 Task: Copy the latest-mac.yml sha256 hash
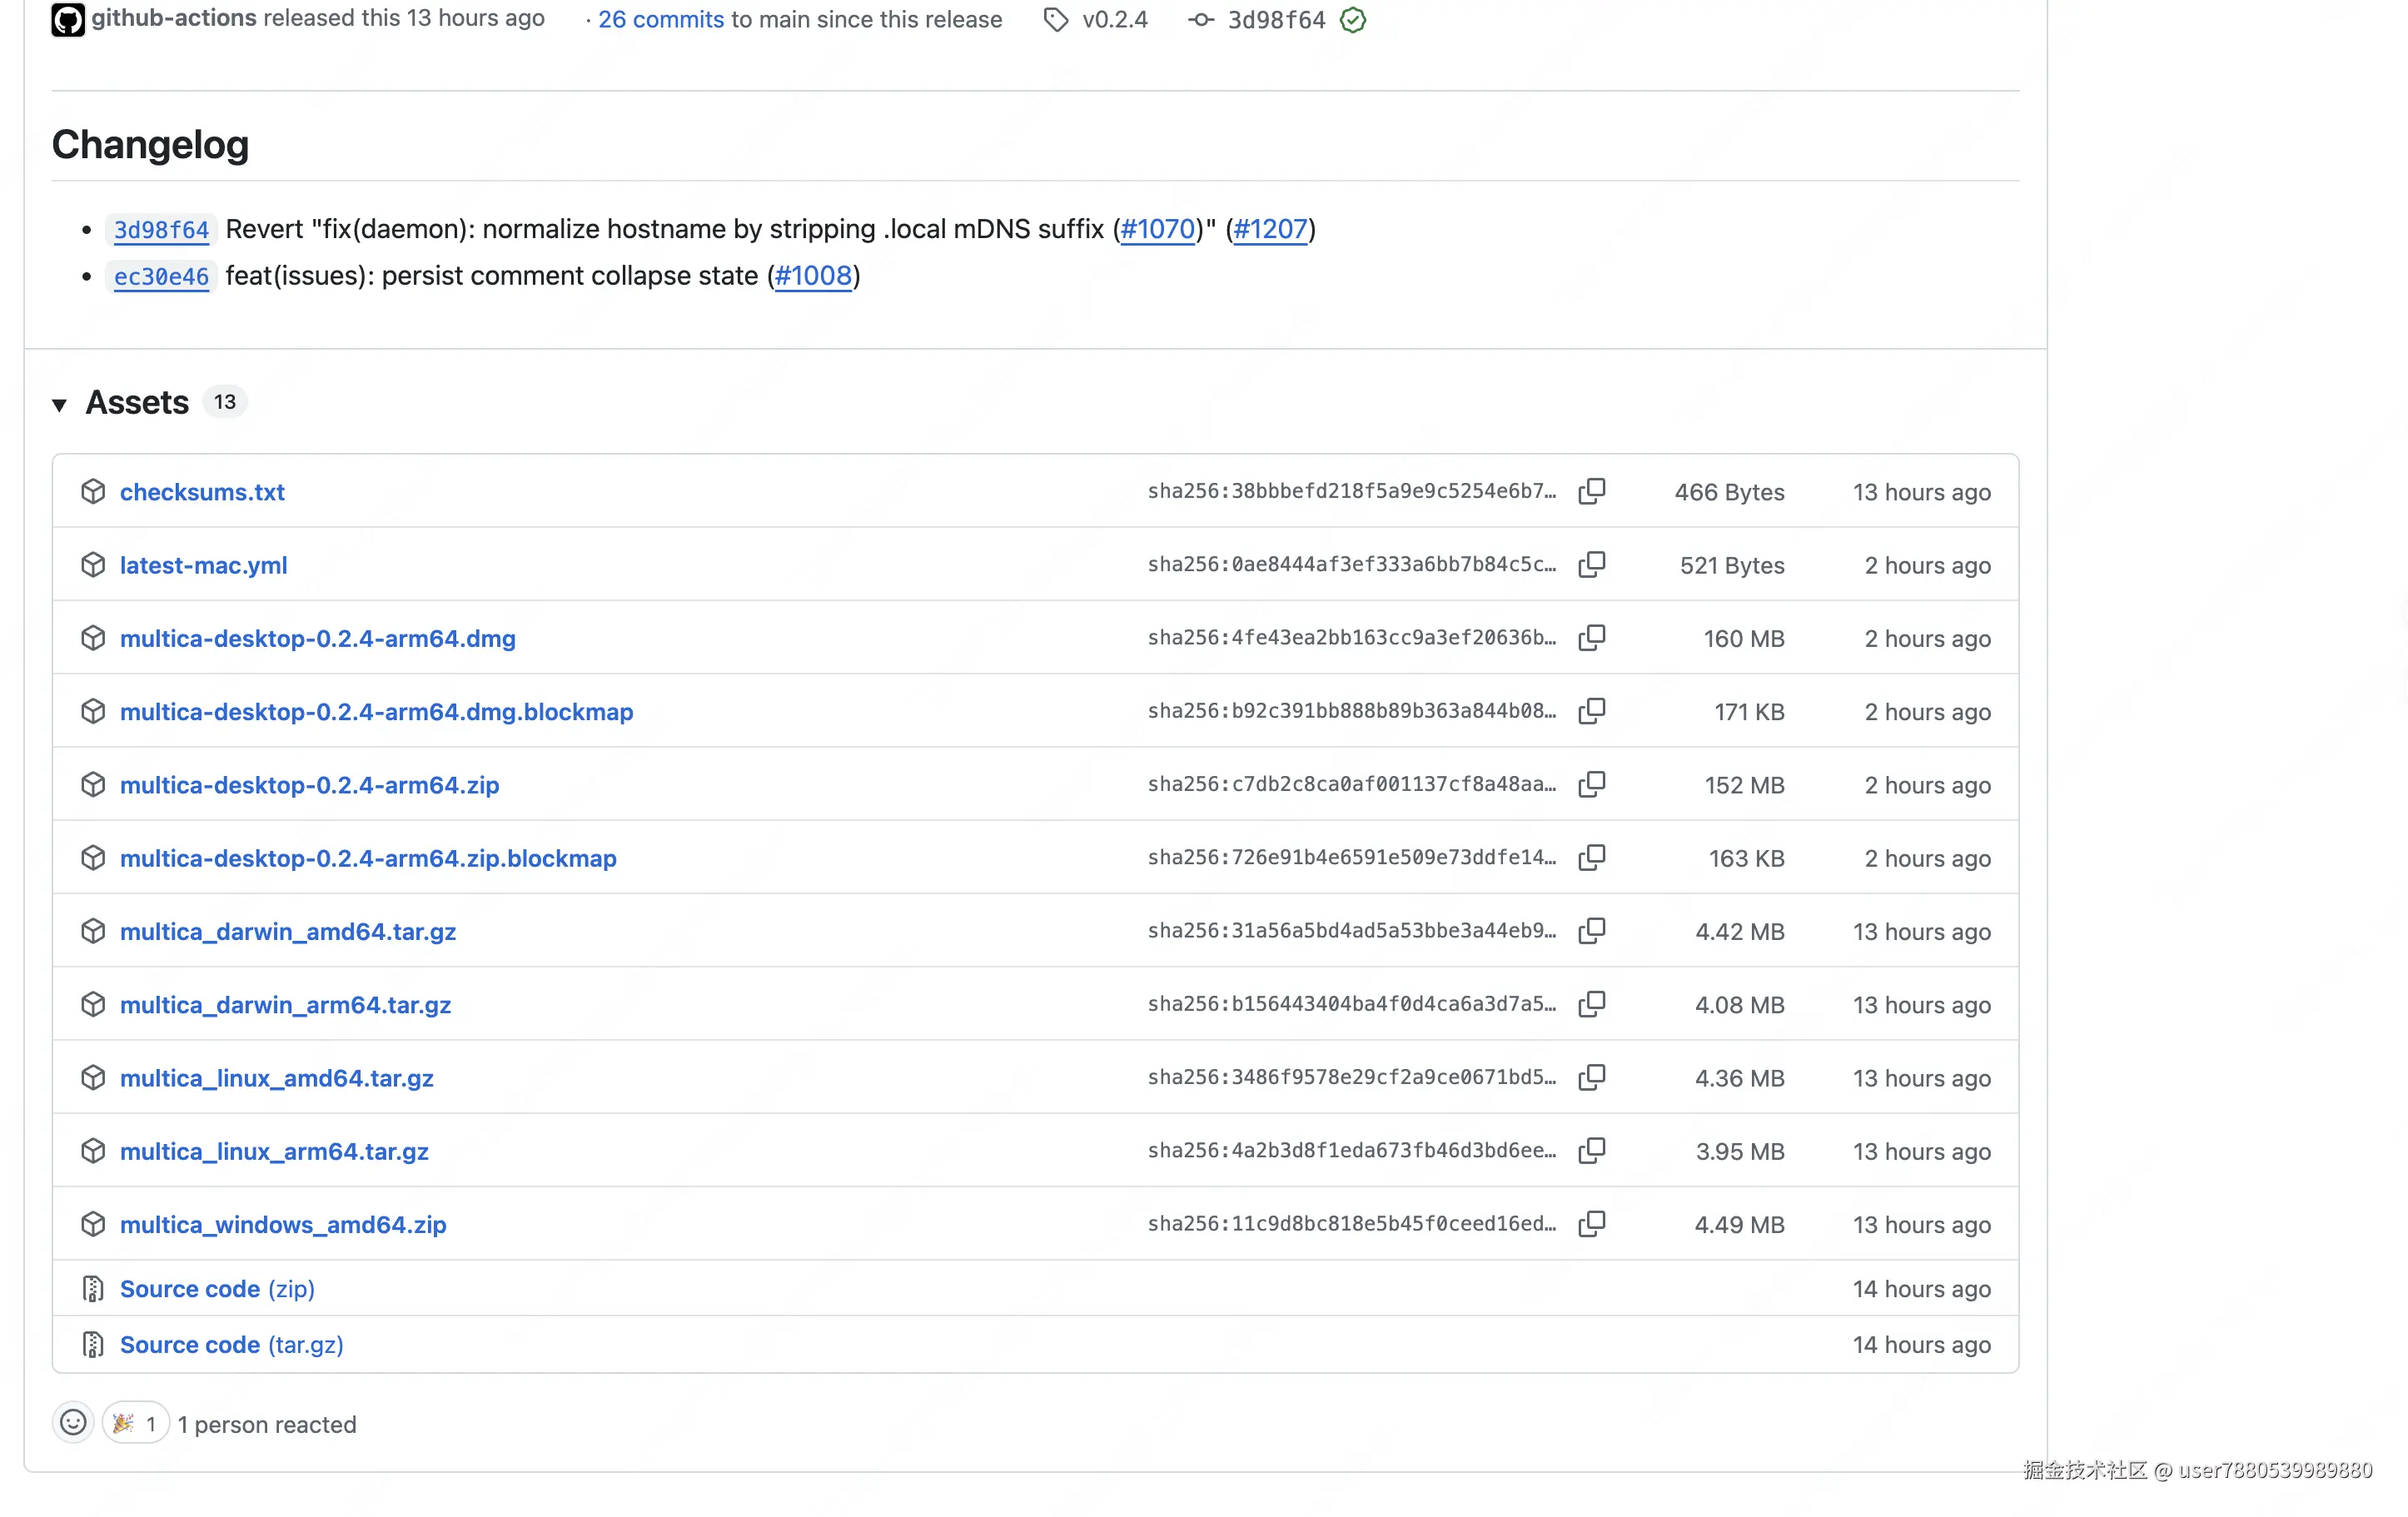click(x=1591, y=564)
